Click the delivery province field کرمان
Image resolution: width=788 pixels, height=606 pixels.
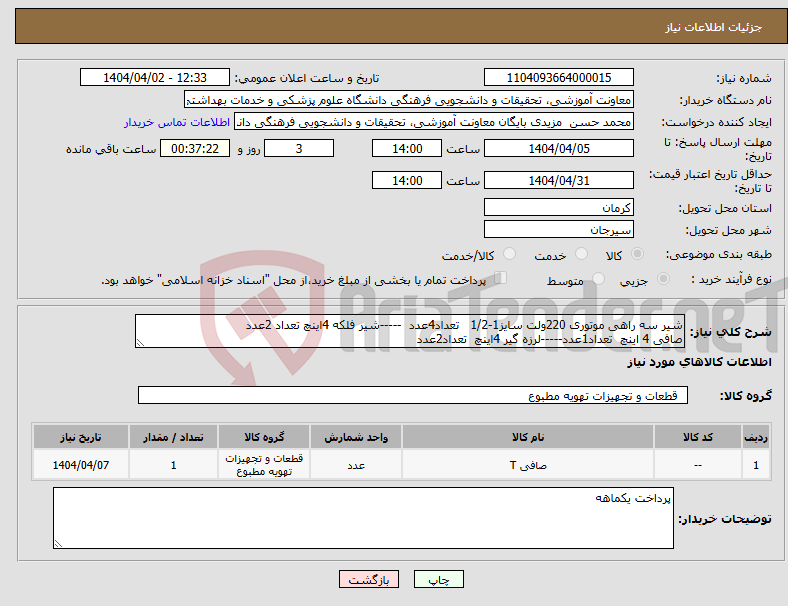pos(558,207)
